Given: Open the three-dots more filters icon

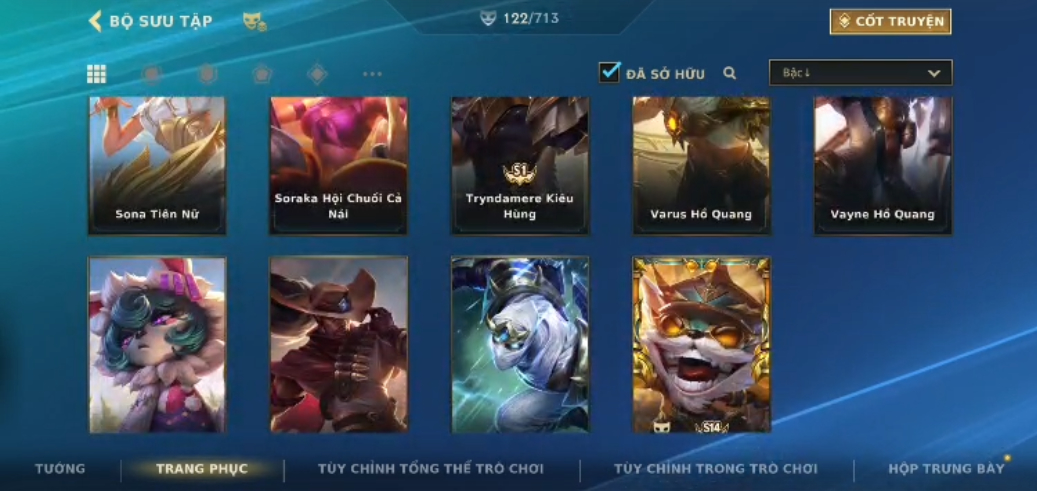Looking at the screenshot, I should [x=372, y=74].
